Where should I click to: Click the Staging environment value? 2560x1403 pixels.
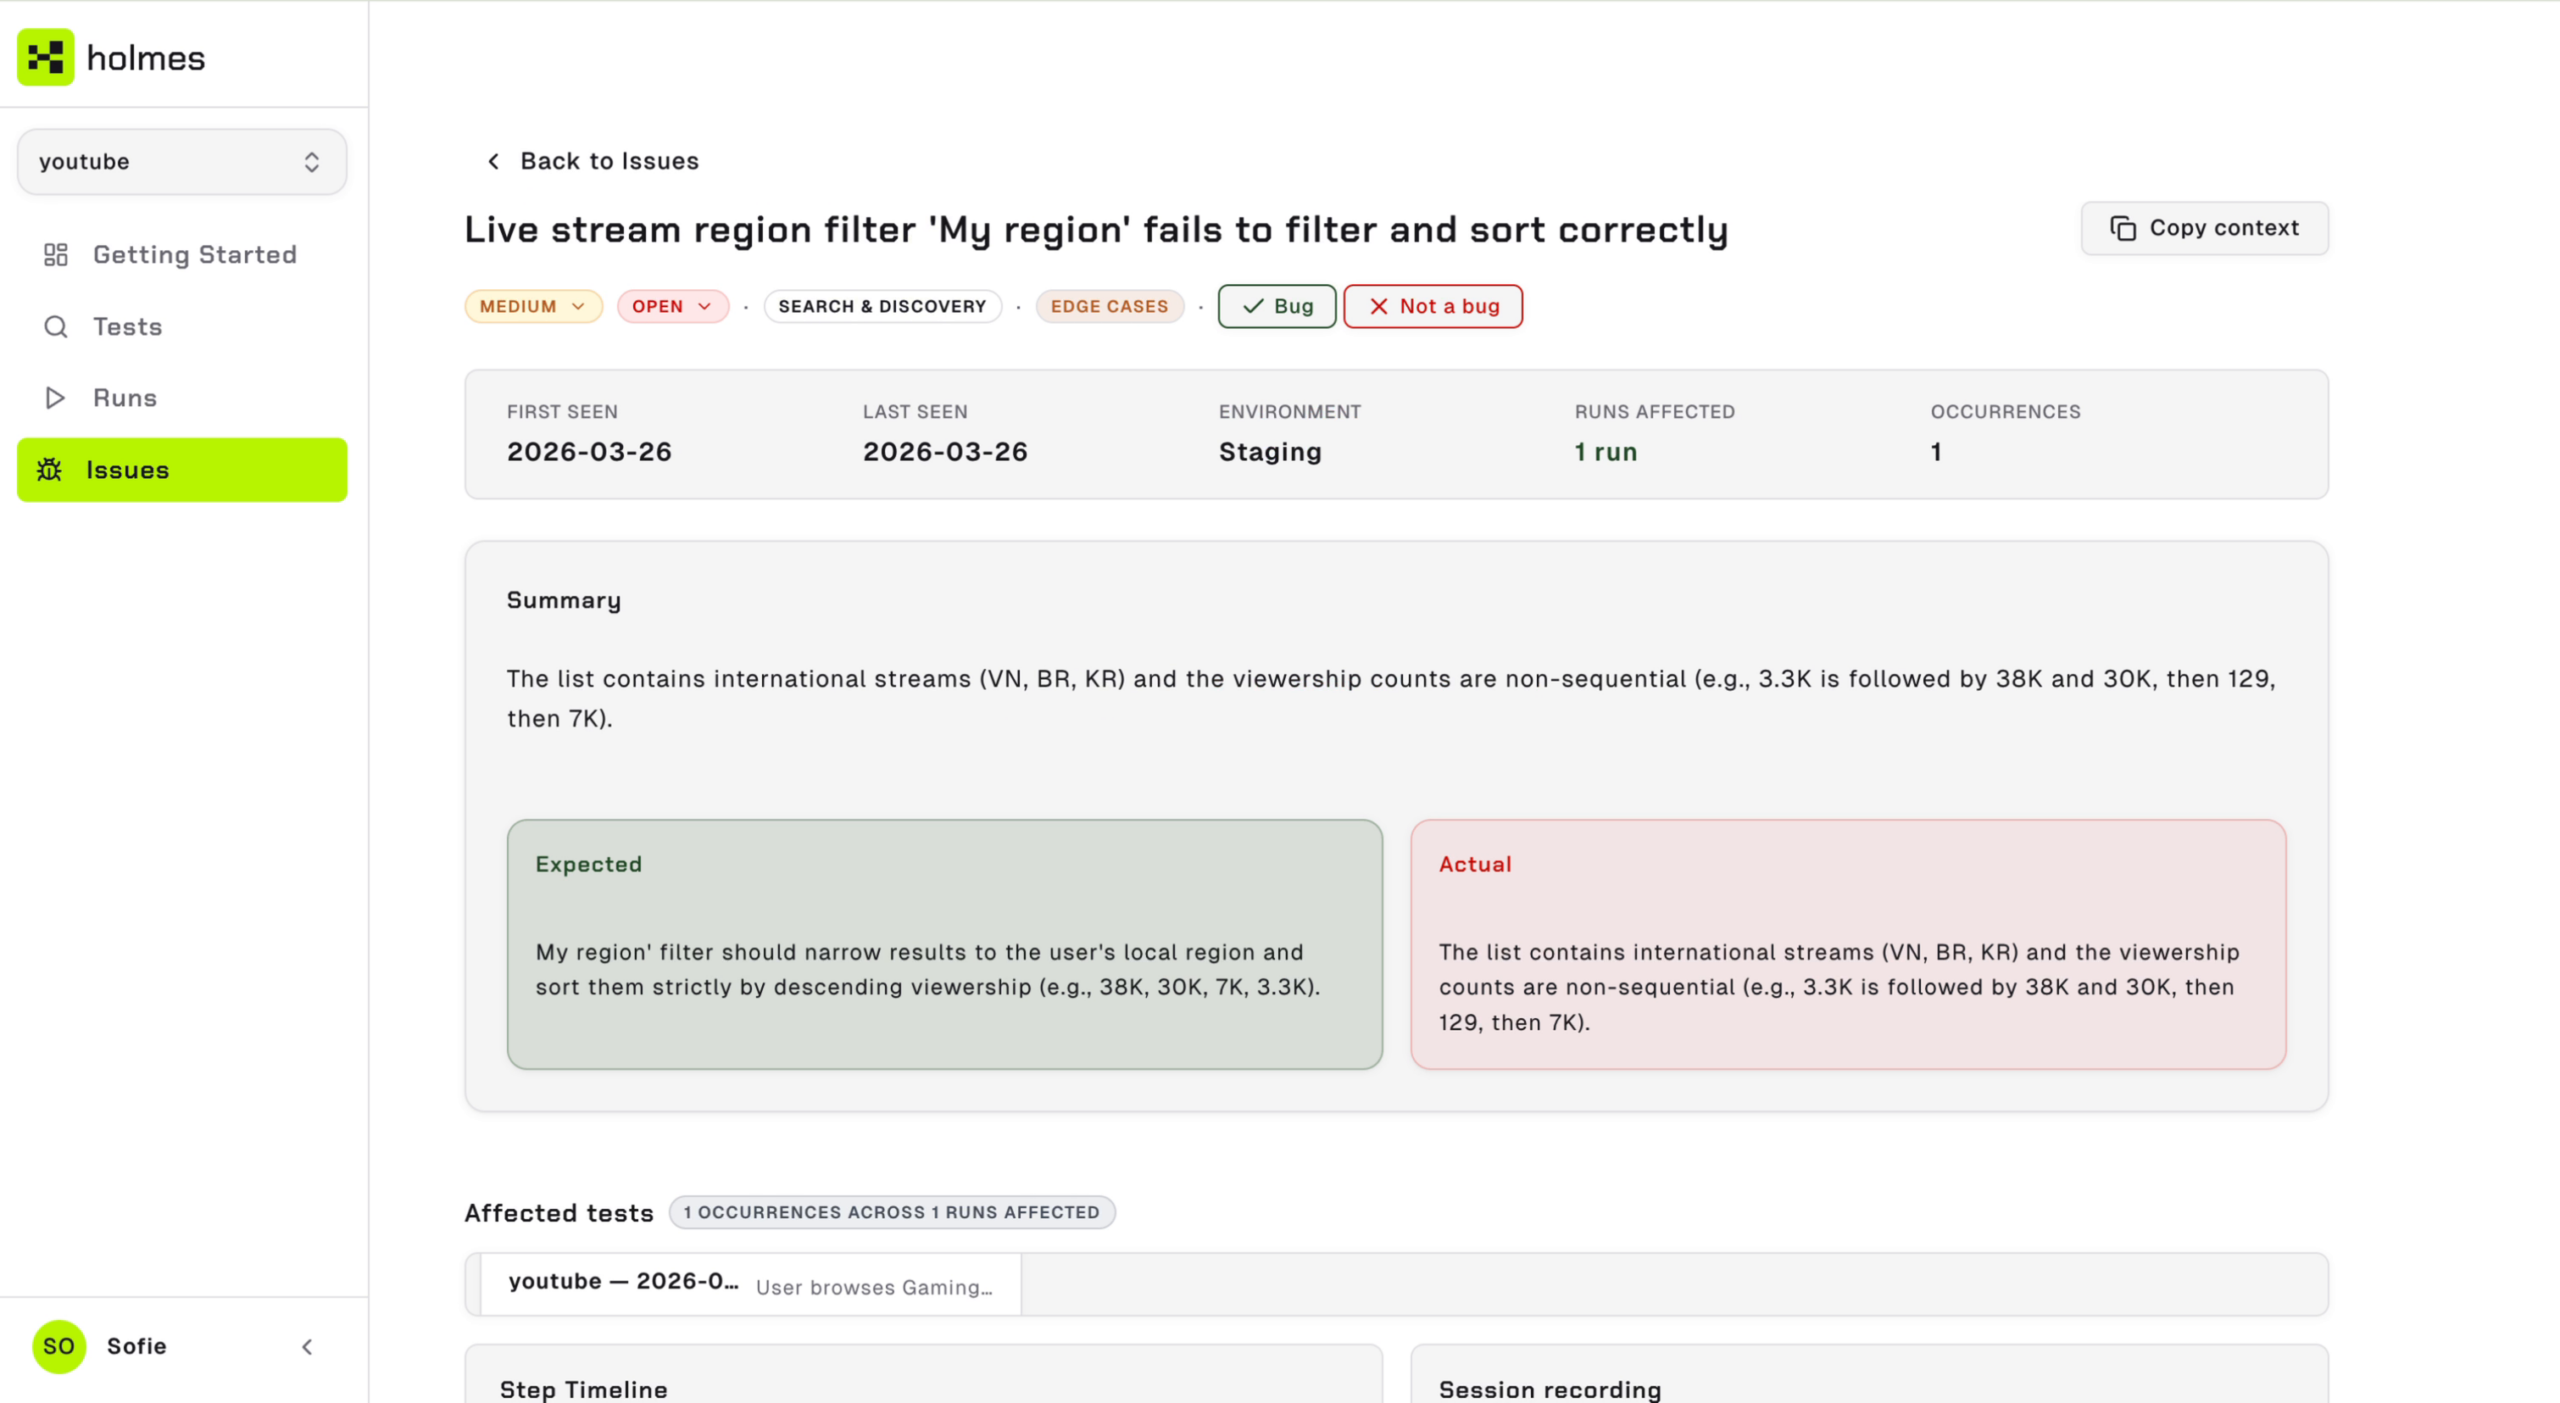click(x=1270, y=452)
